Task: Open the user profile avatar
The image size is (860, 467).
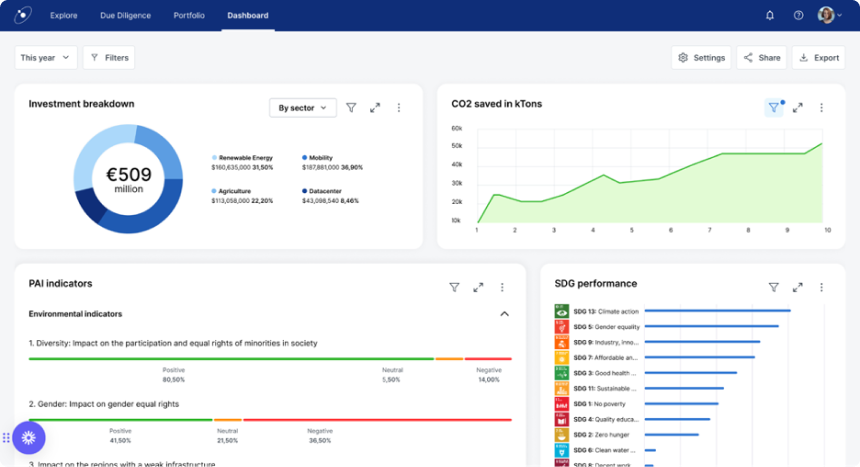Action: tap(826, 15)
